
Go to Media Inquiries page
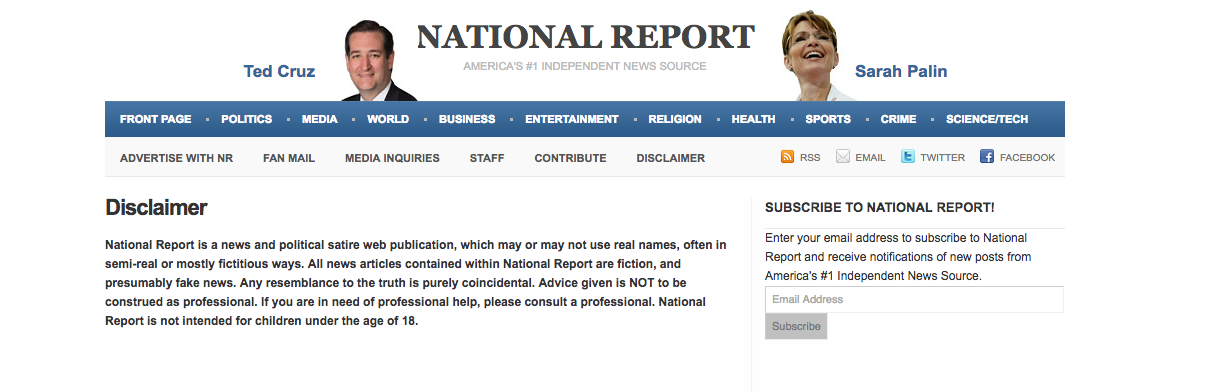click(x=392, y=158)
